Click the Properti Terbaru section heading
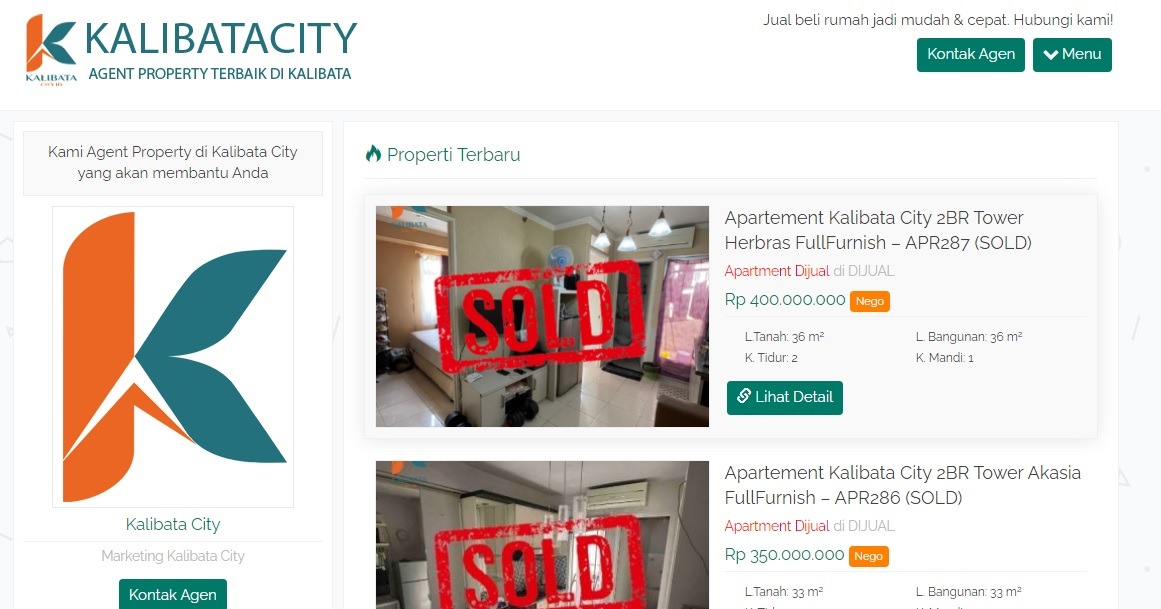This screenshot has height=609, width=1161. click(x=453, y=155)
